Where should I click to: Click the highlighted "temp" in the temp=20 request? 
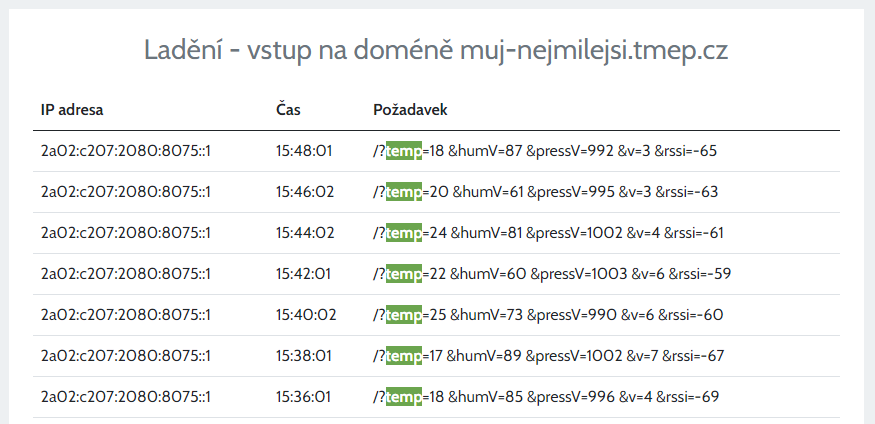pyautogui.click(x=404, y=192)
